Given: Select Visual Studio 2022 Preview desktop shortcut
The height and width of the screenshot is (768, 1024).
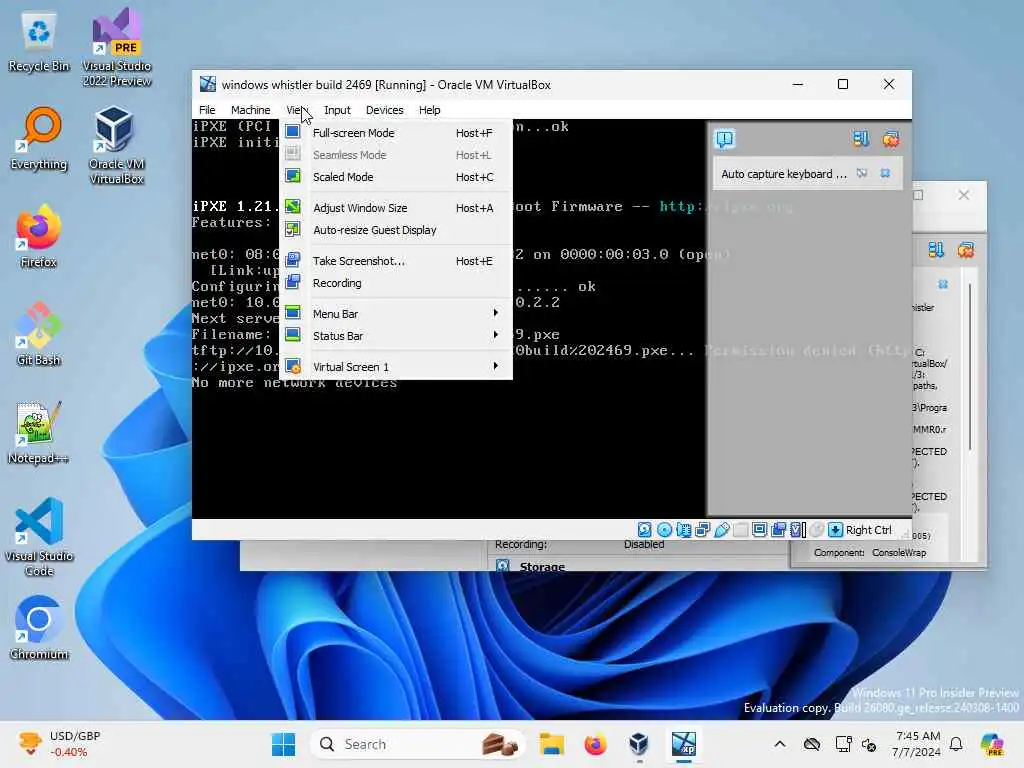Looking at the screenshot, I should click(117, 47).
